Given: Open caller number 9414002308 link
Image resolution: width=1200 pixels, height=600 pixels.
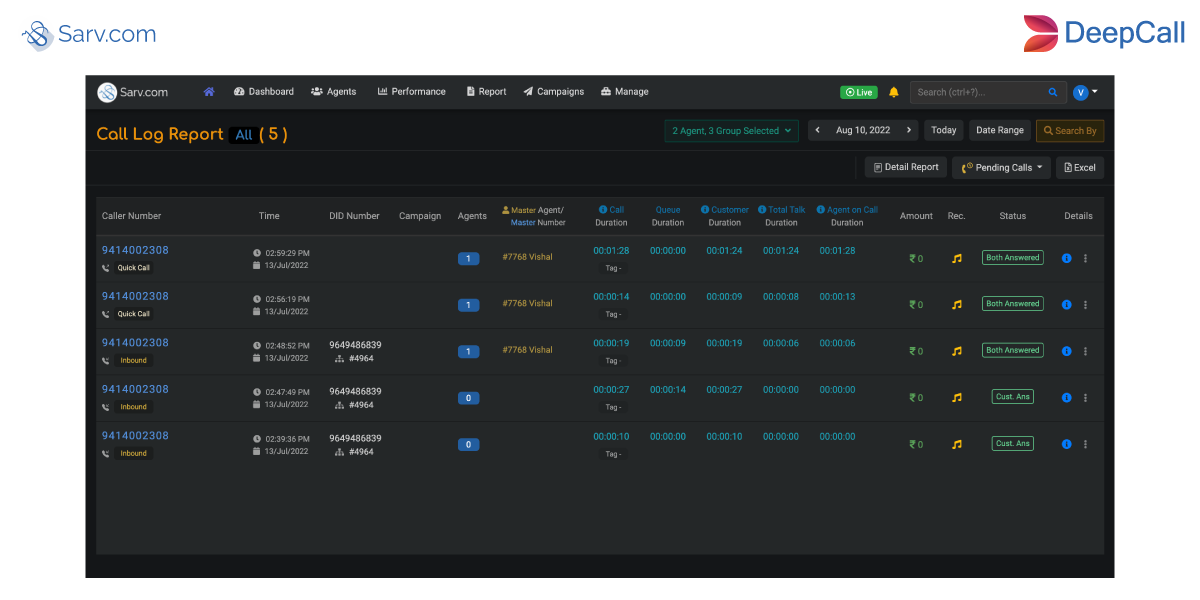Looking at the screenshot, I should pyautogui.click(x=135, y=249).
